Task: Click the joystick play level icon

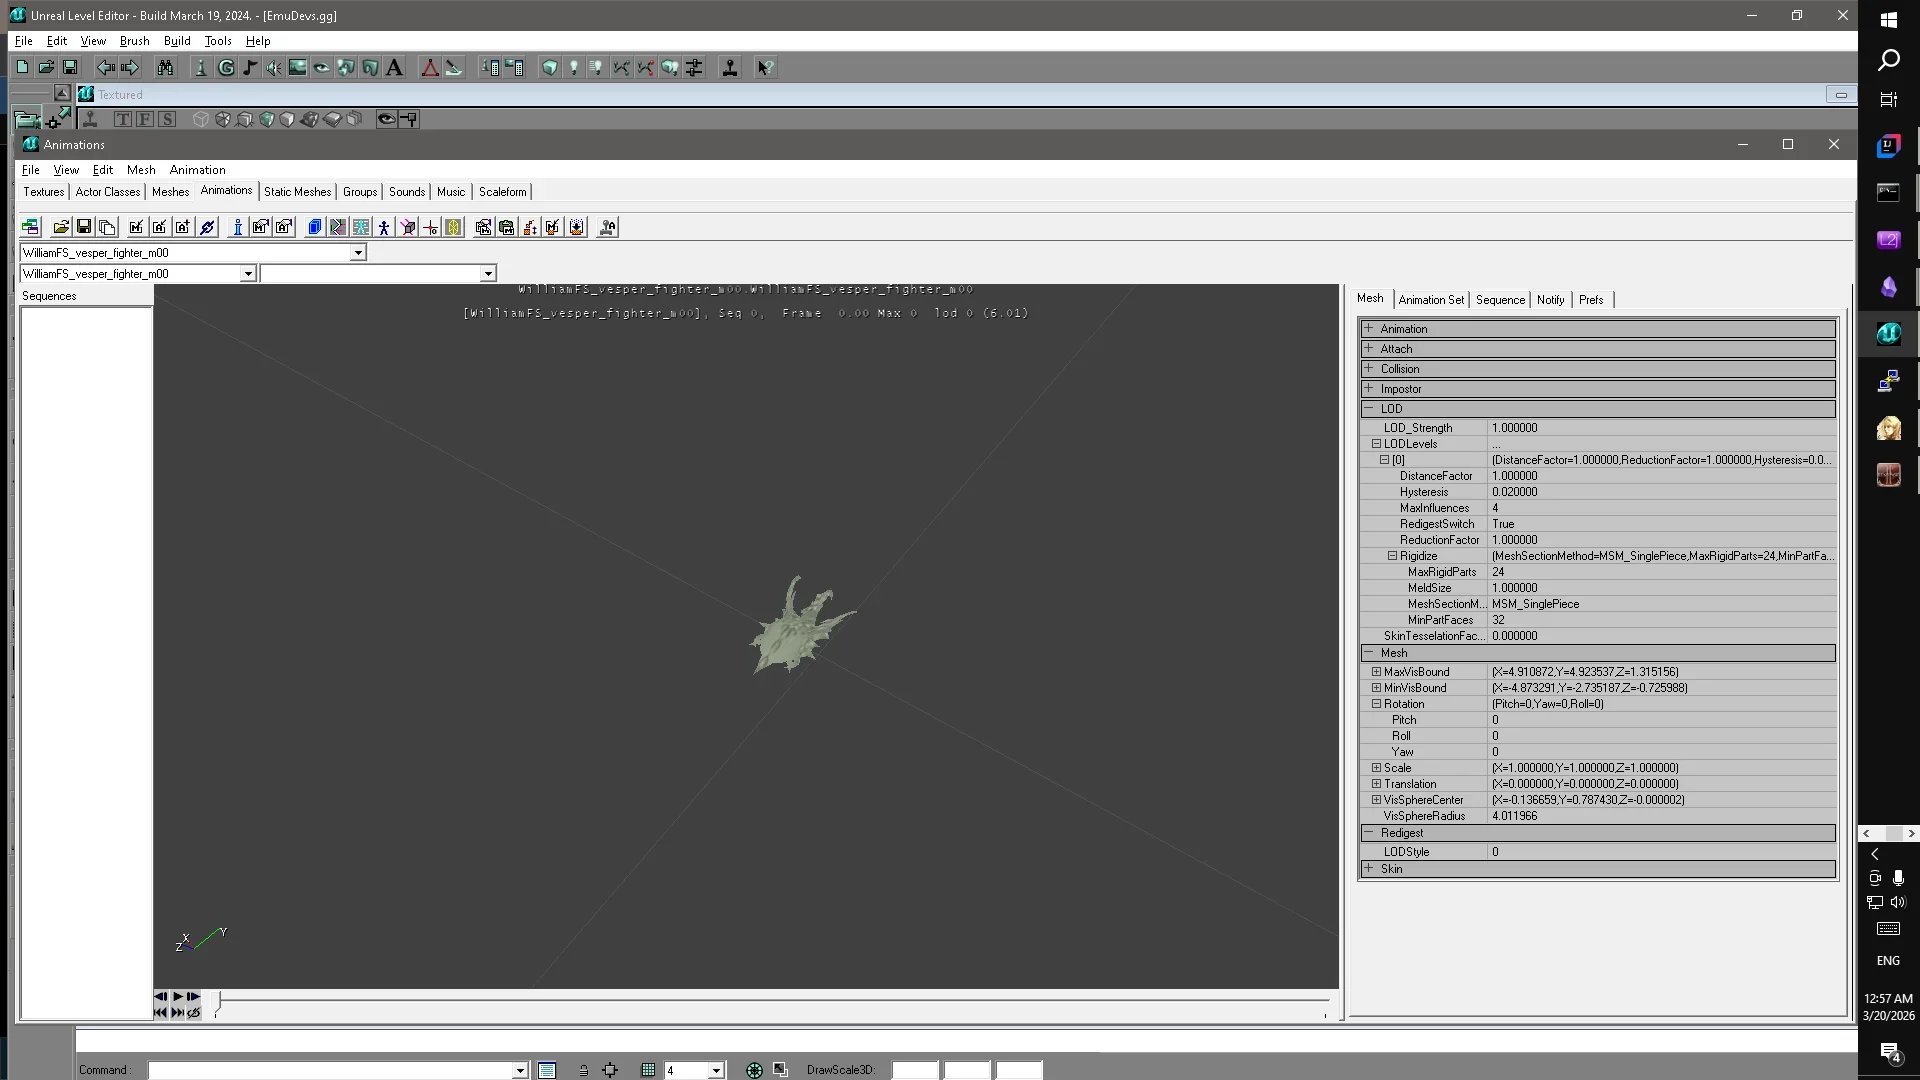Action: click(730, 68)
